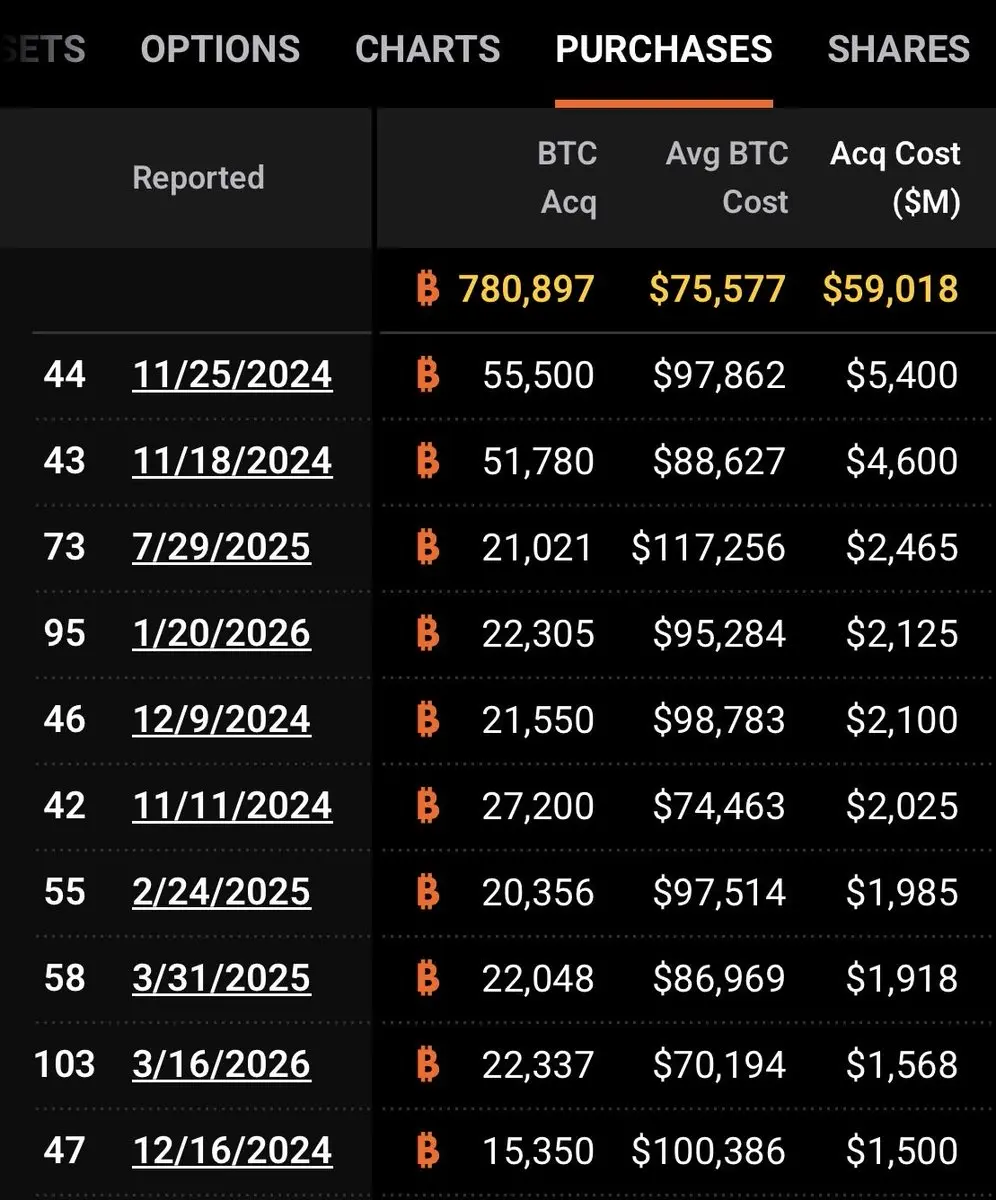Sort by Reported column header
Screen dimensions: 996x1200
(198, 178)
